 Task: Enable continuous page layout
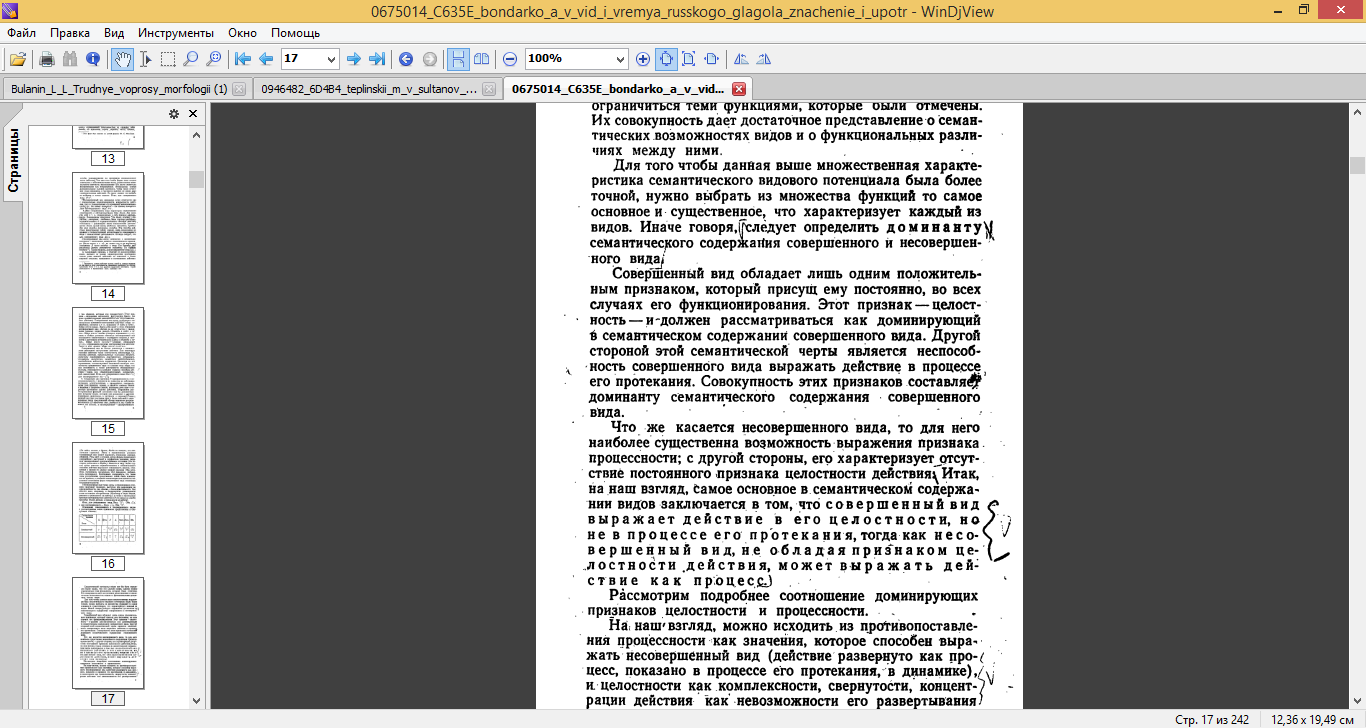pos(458,59)
